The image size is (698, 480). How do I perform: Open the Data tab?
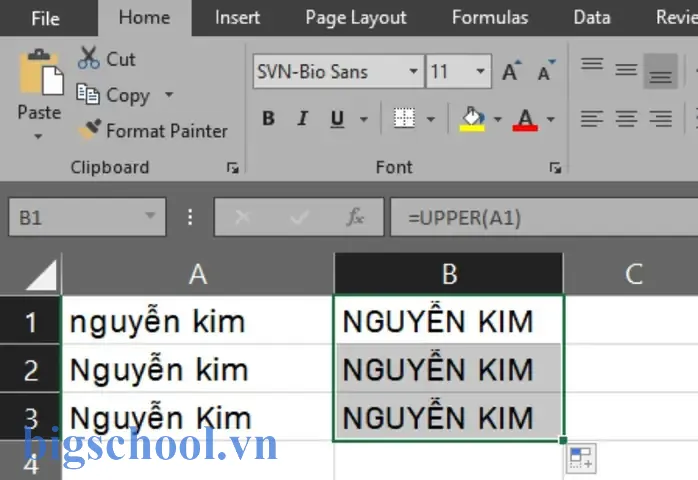pos(592,18)
